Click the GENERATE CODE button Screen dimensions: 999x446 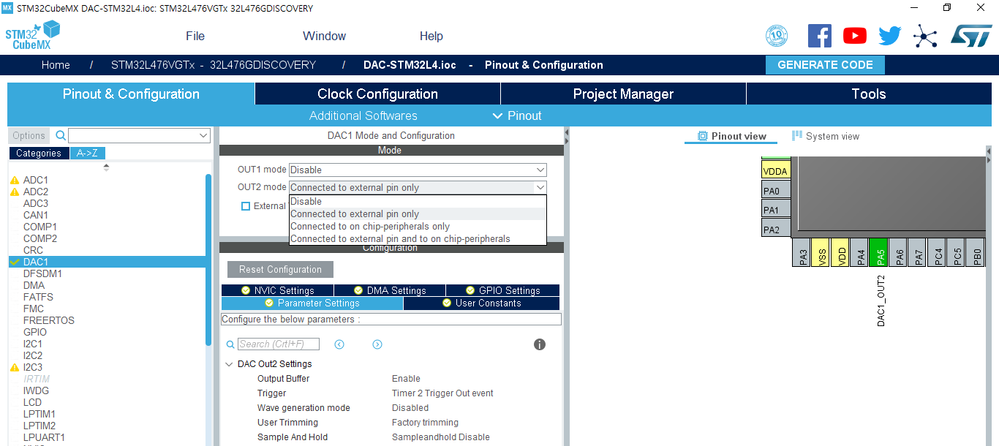[x=825, y=65]
